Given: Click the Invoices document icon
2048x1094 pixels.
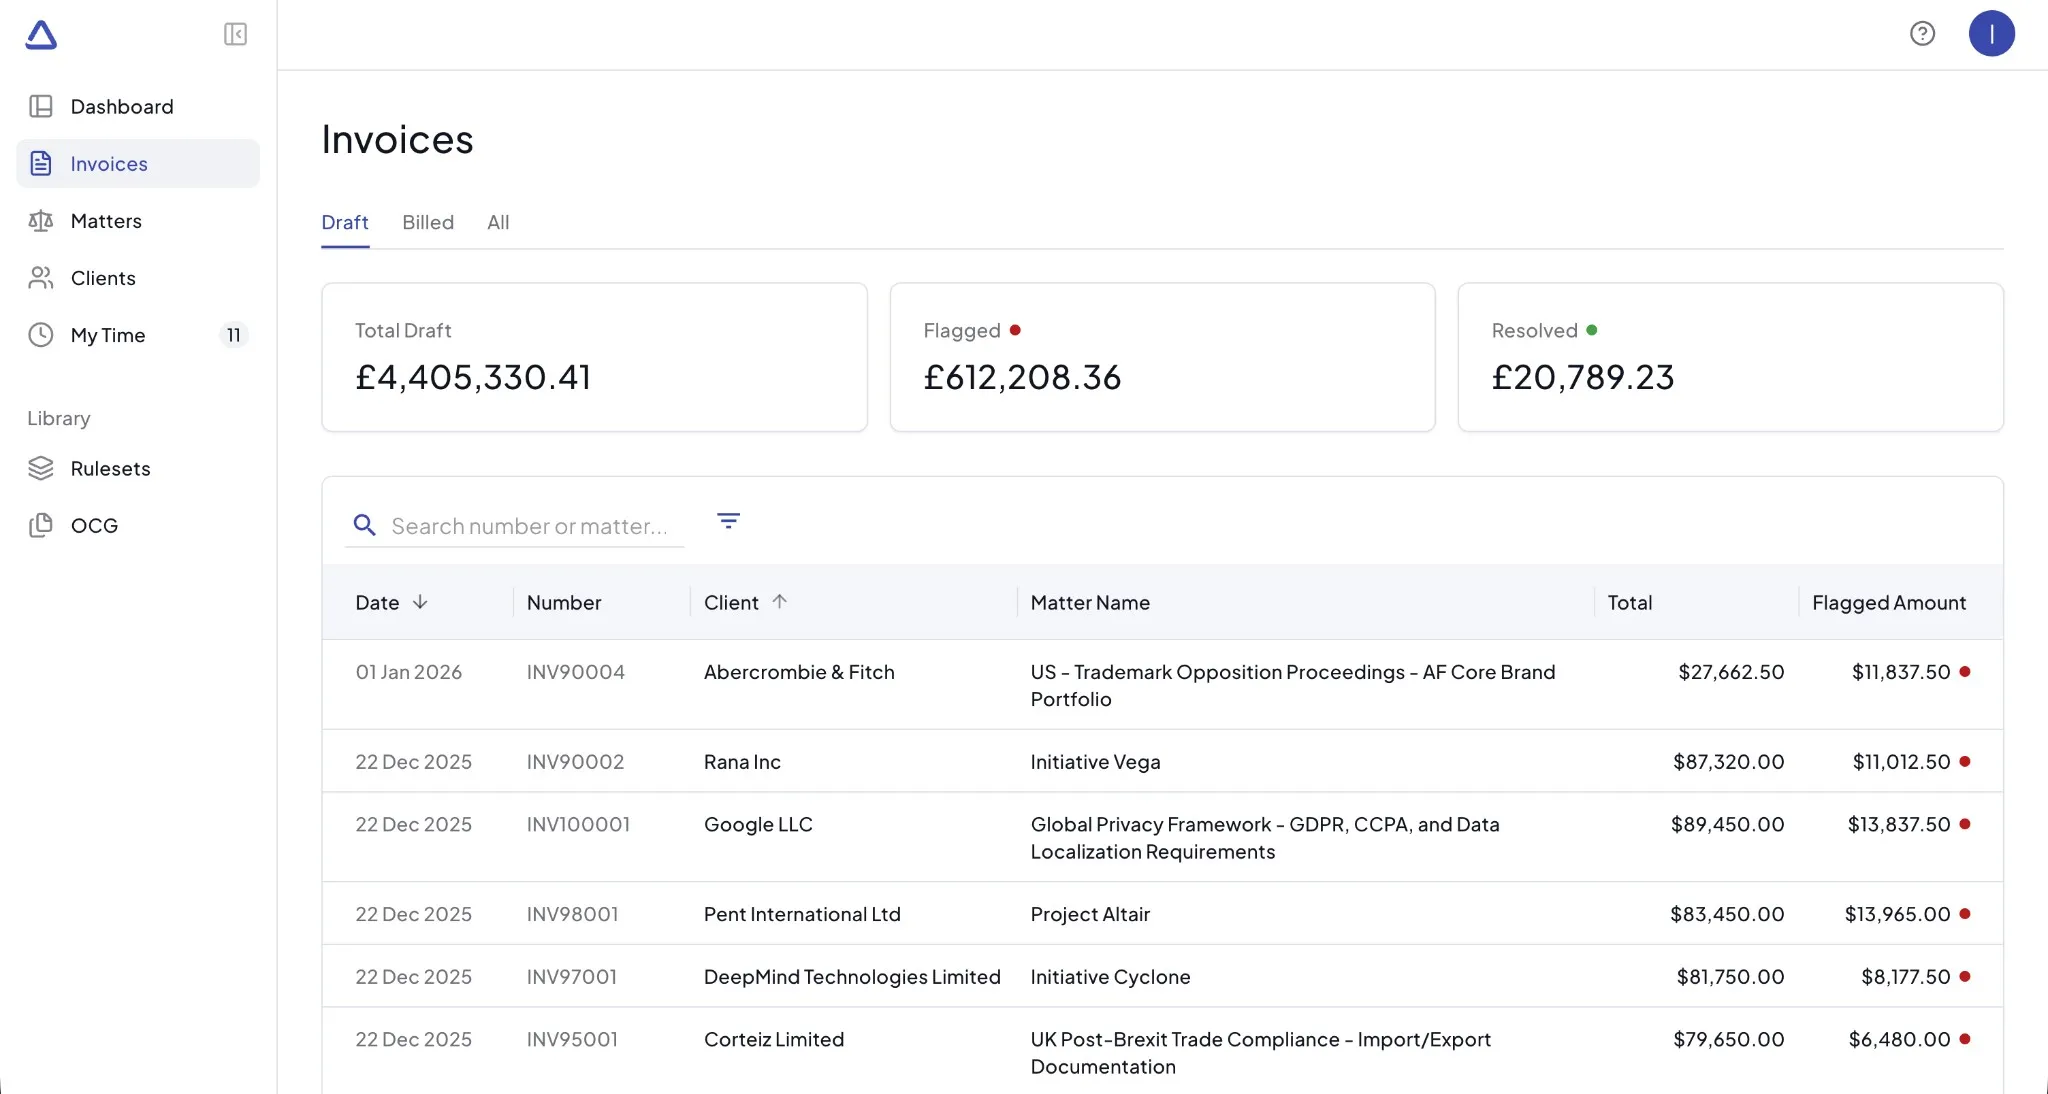Looking at the screenshot, I should tap(41, 163).
